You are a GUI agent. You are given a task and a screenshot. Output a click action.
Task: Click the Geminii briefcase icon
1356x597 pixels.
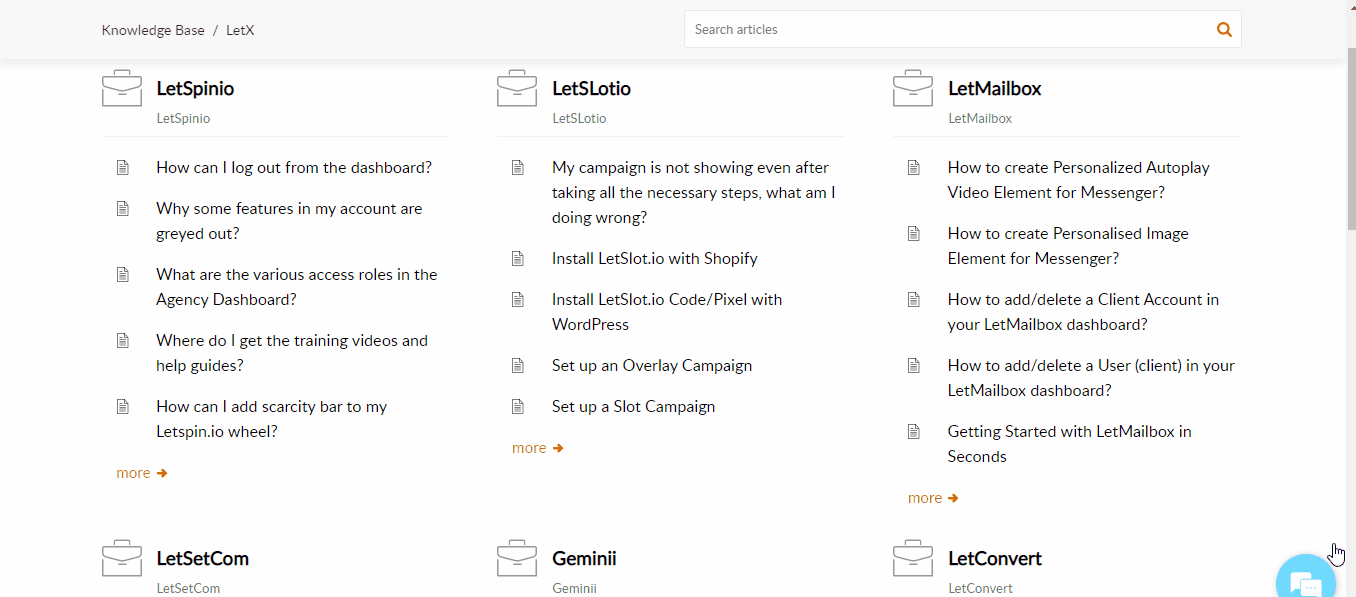[x=517, y=559]
